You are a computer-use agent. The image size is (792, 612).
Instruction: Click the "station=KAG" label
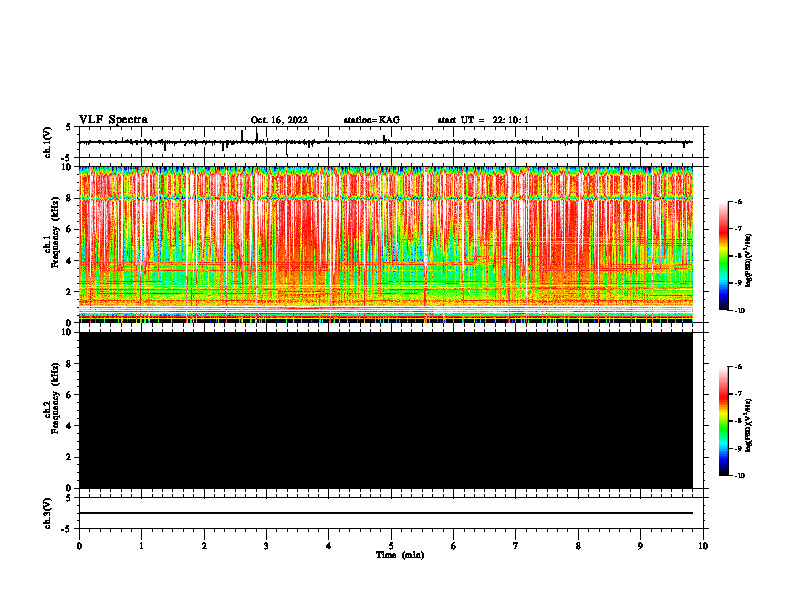click(x=371, y=120)
